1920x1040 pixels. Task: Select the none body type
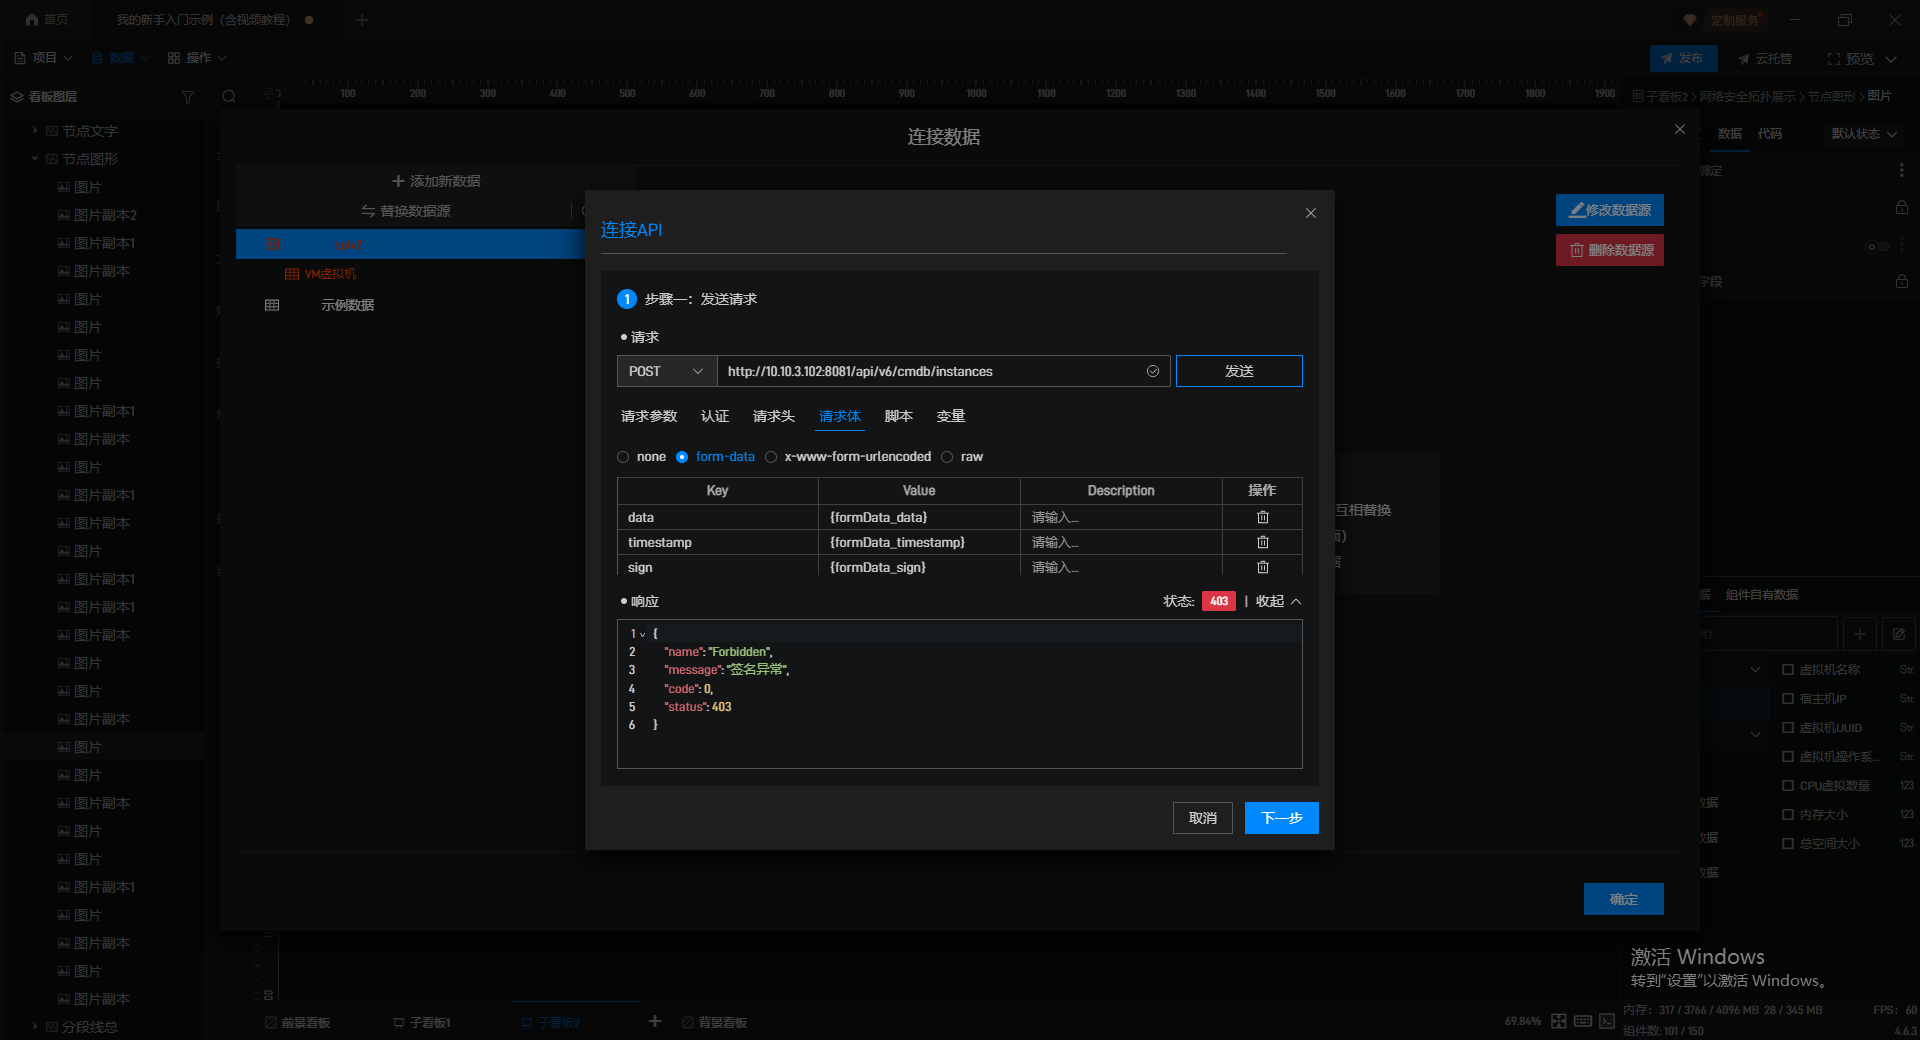click(x=624, y=457)
